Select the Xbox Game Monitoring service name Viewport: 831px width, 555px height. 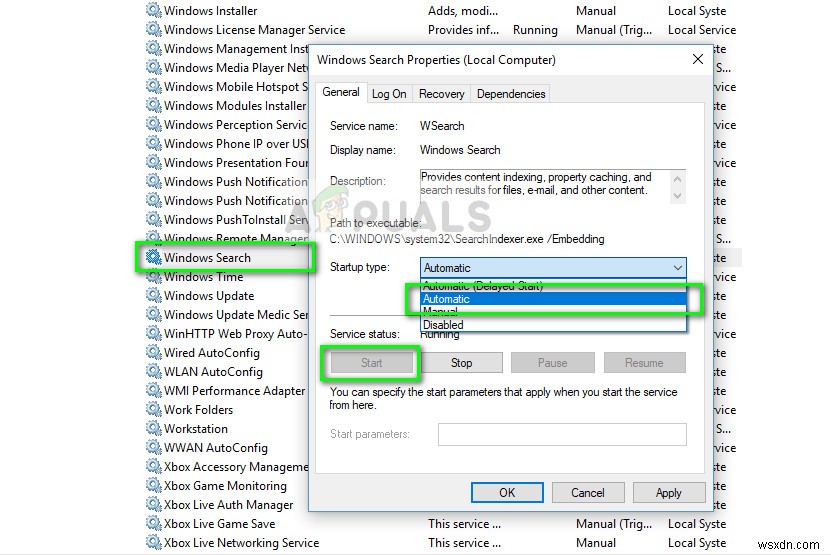(225, 486)
